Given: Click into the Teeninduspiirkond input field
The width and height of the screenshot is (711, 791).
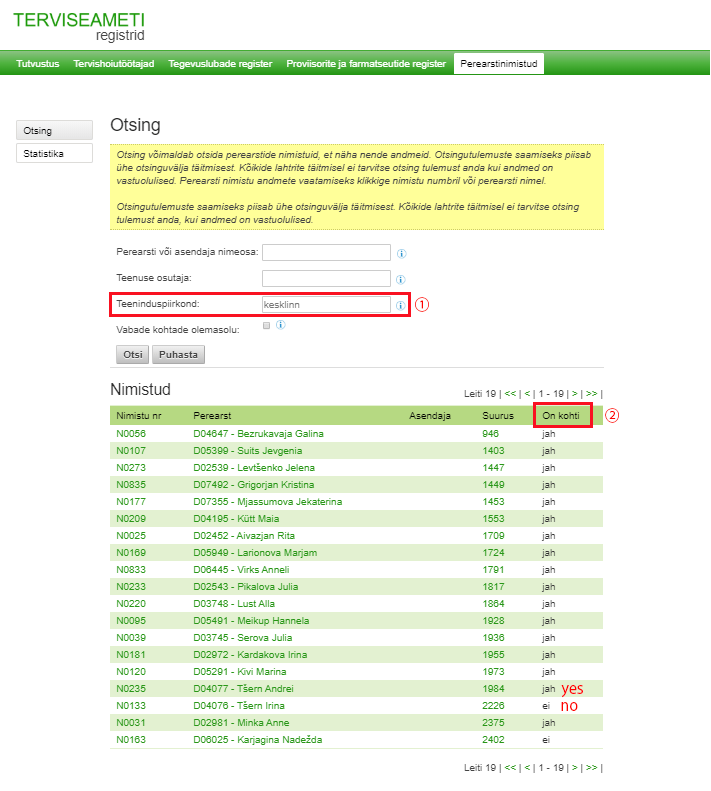Looking at the screenshot, I should tap(325, 305).
